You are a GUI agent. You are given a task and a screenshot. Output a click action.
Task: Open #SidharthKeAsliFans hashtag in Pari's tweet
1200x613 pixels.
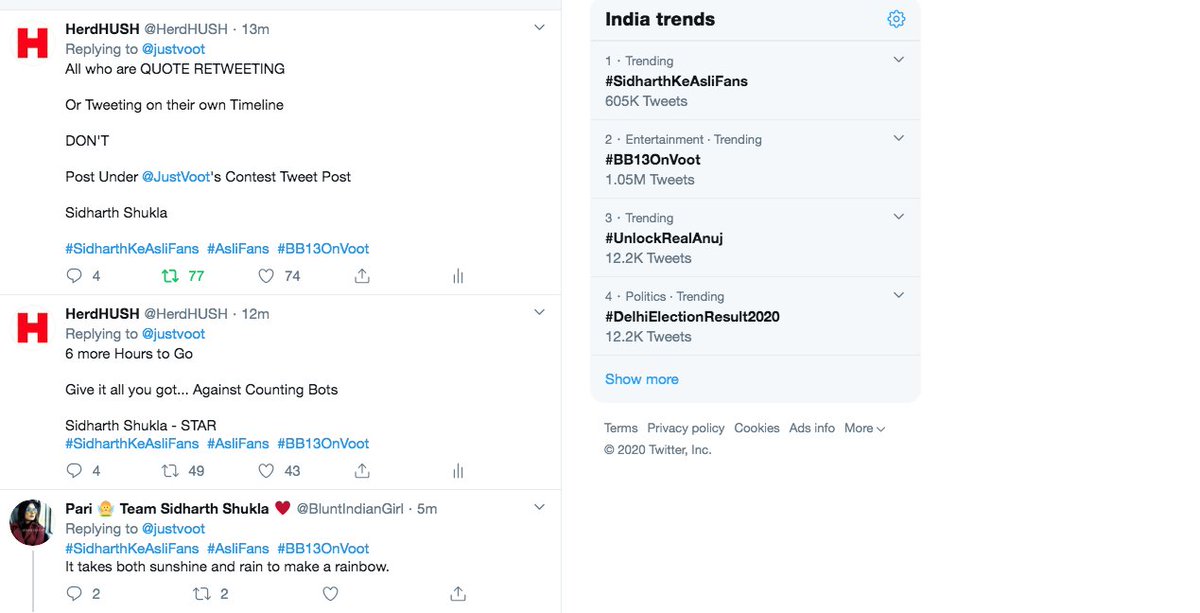(132, 549)
